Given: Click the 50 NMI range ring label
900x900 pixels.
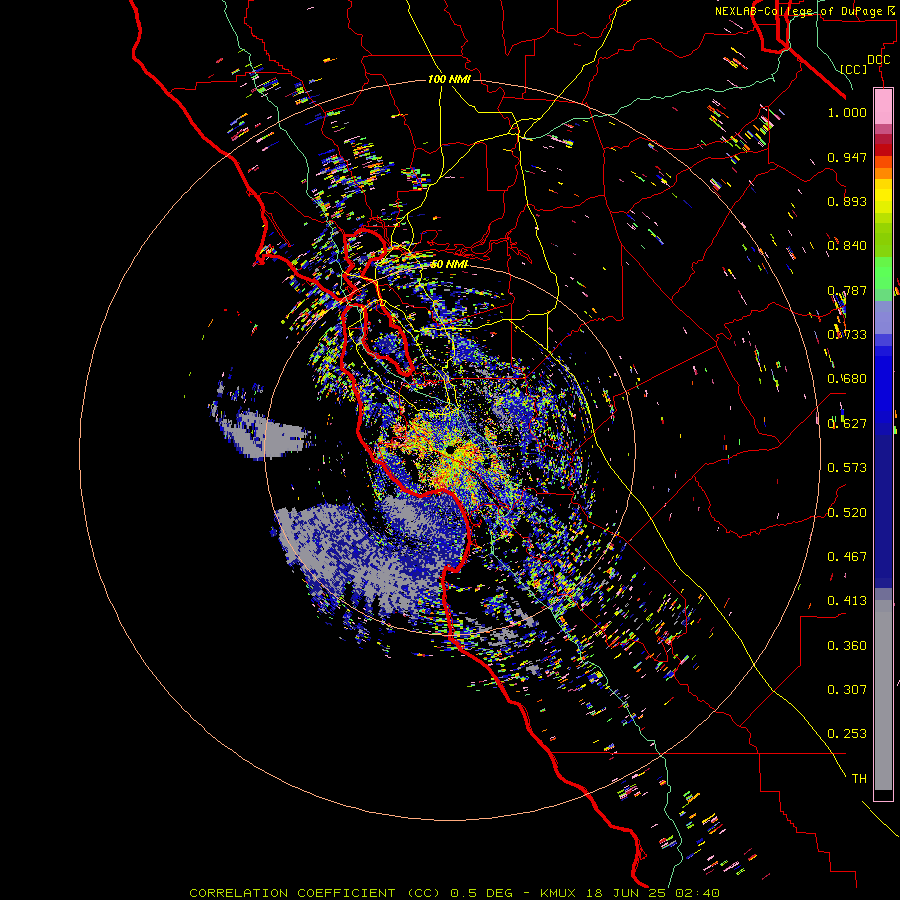Looking at the screenshot, I should (x=449, y=264).
